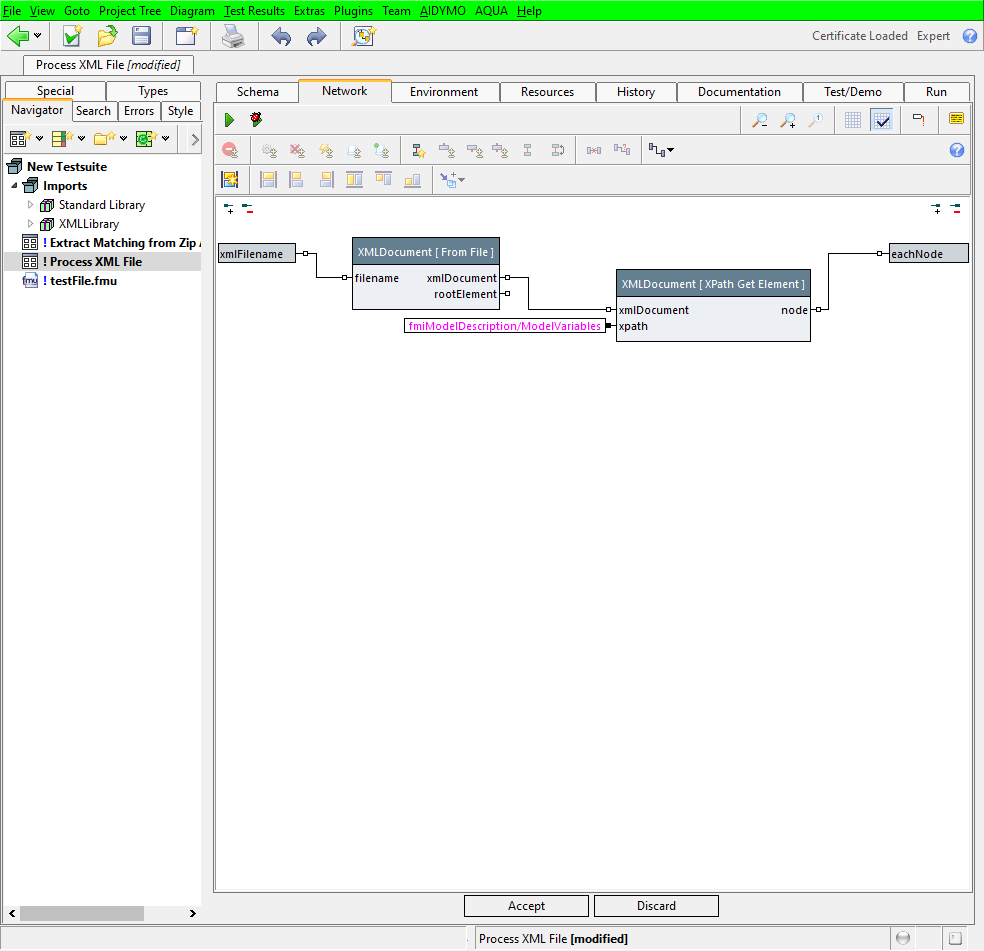Click the zoom in magnifier icon
The height and width of the screenshot is (951, 984).
click(788, 120)
